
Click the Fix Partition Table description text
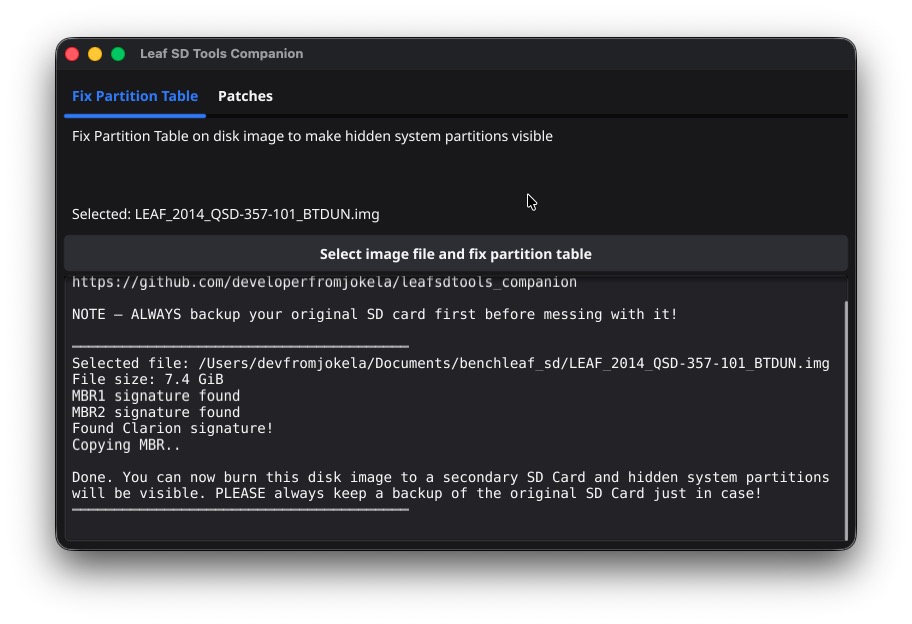tap(312, 136)
